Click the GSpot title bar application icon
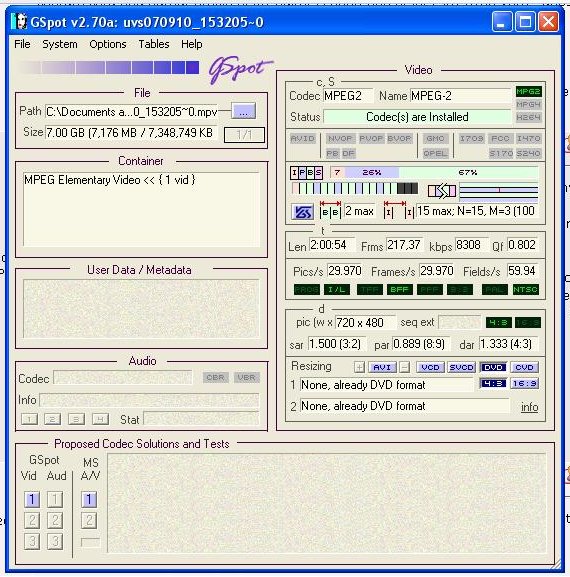Image resolution: width=570 pixels, height=577 pixels. pos(19,21)
